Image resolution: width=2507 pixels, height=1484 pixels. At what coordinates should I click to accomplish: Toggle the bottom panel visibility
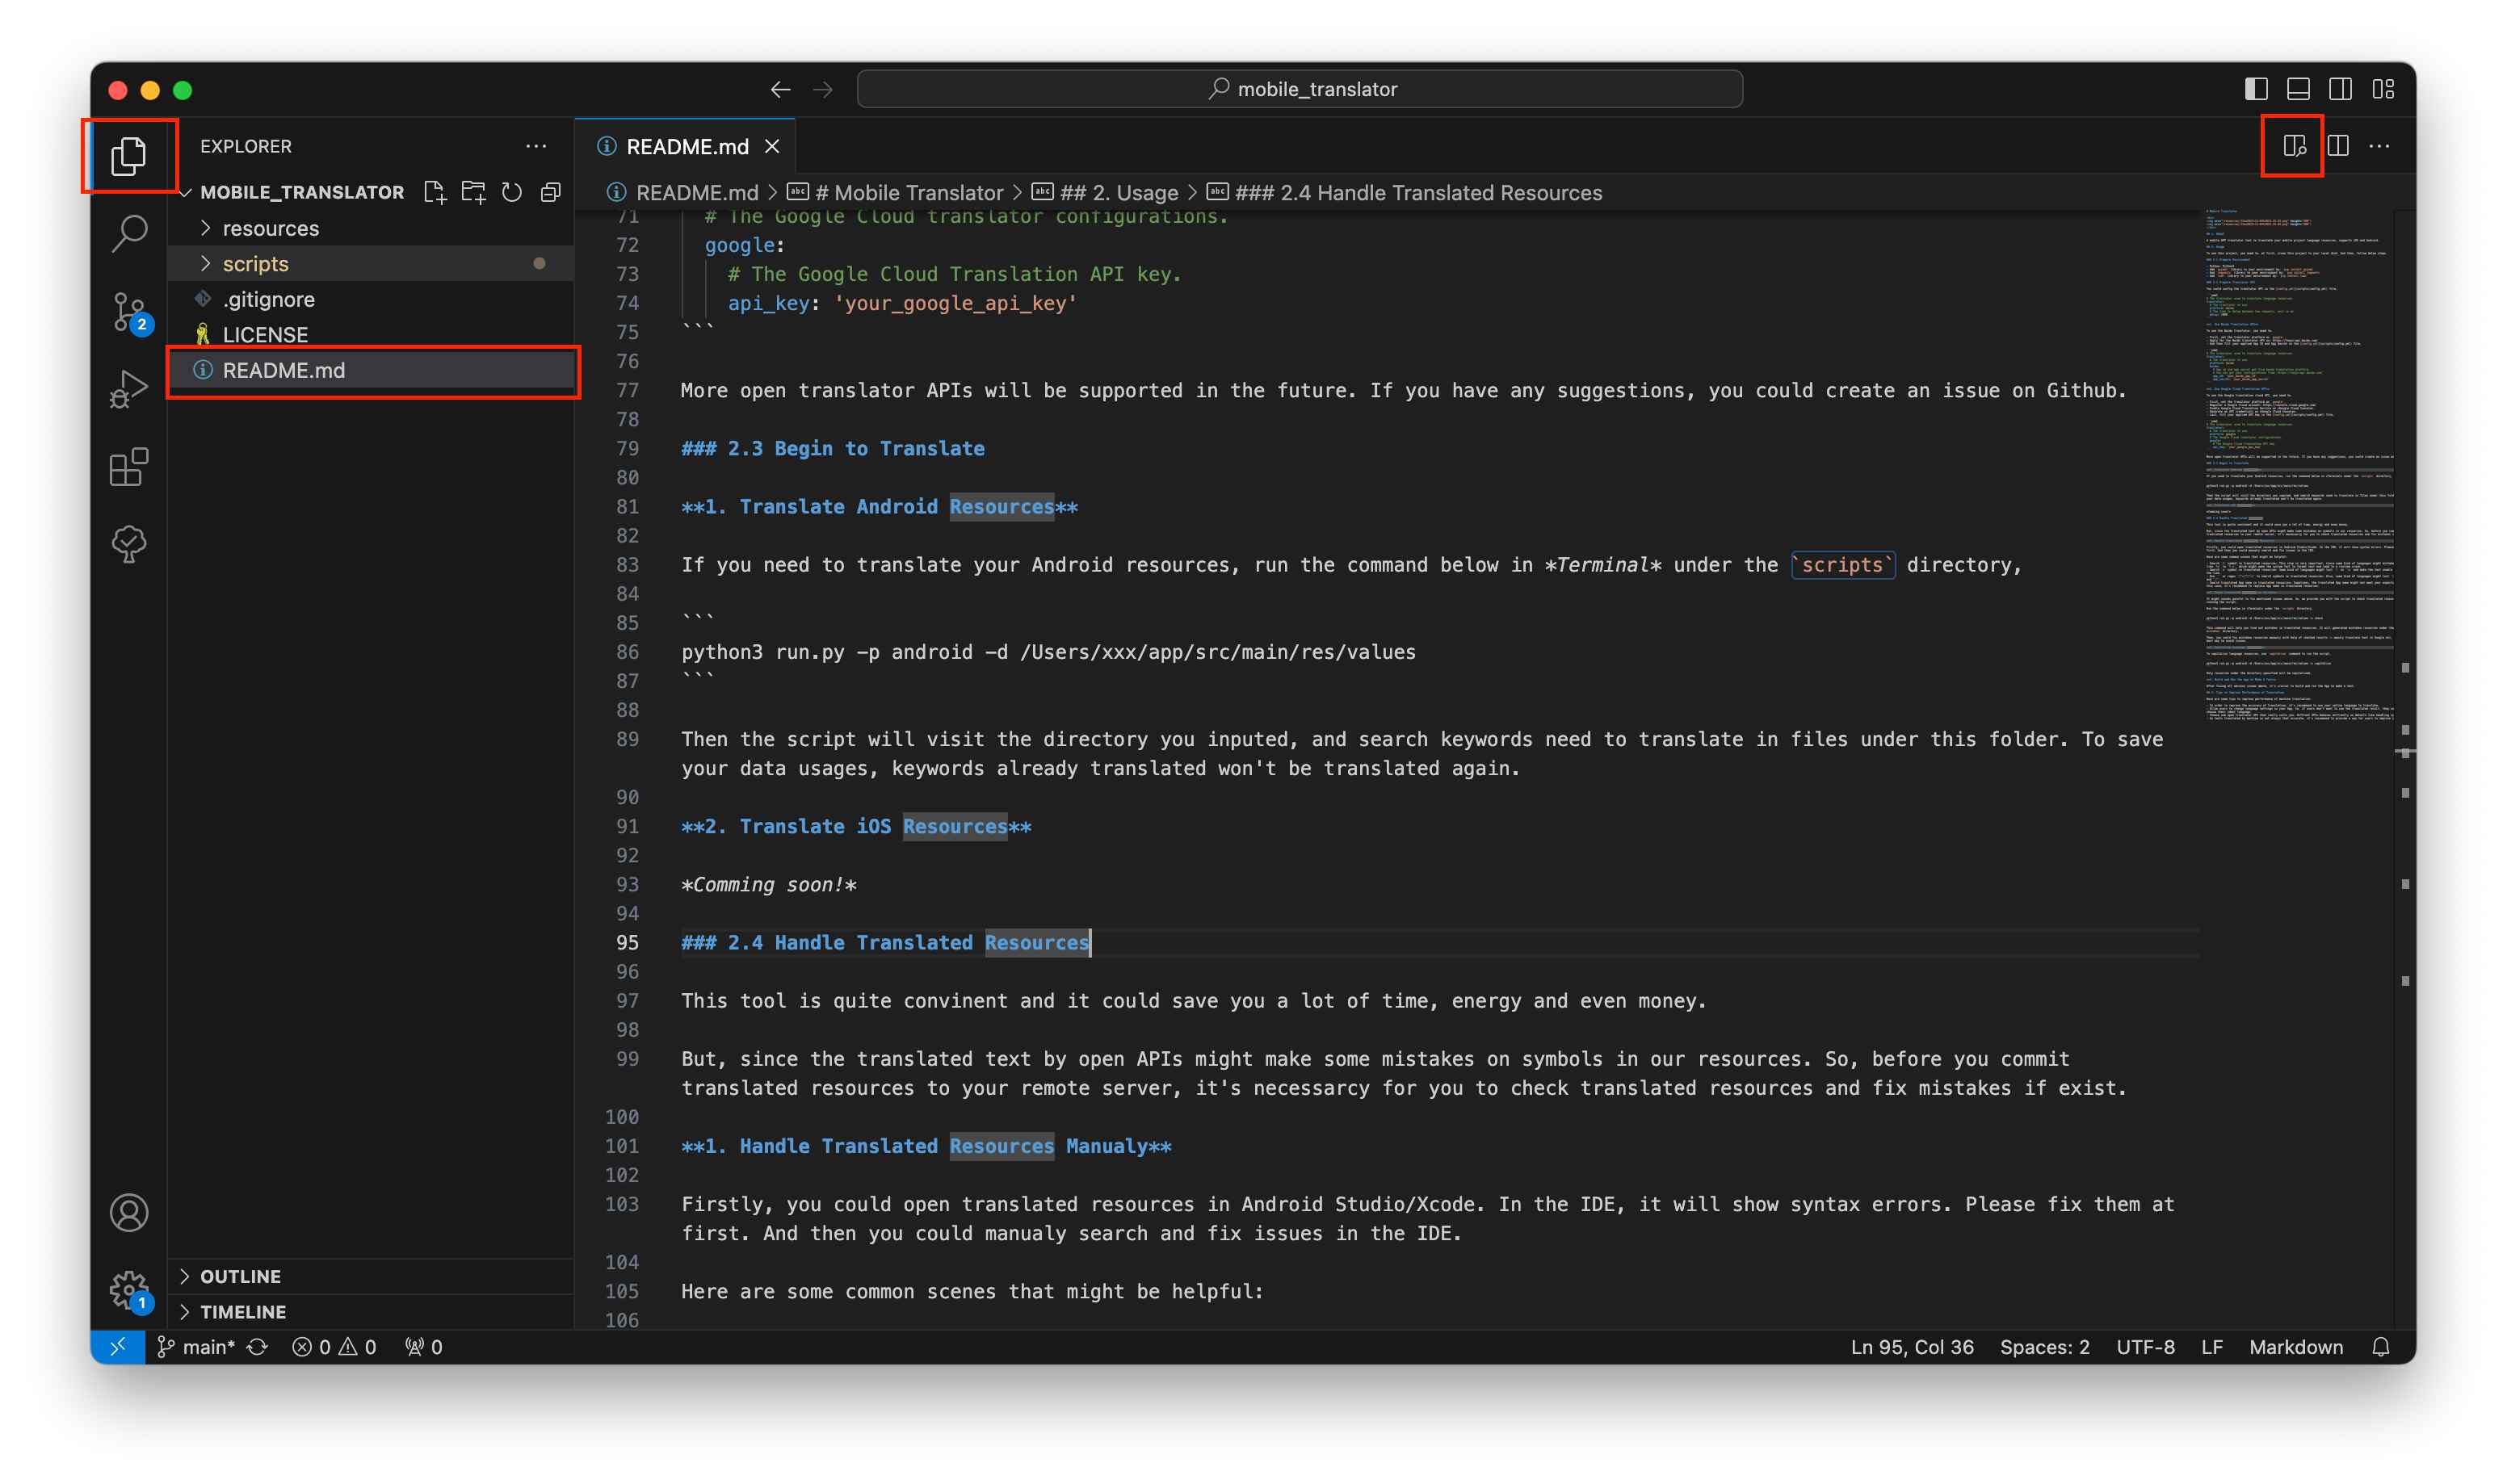pos(2297,88)
